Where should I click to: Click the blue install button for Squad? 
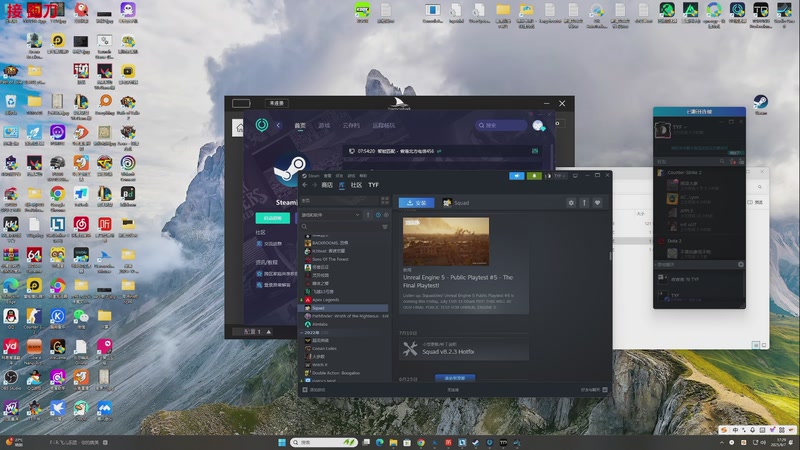(x=416, y=203)
